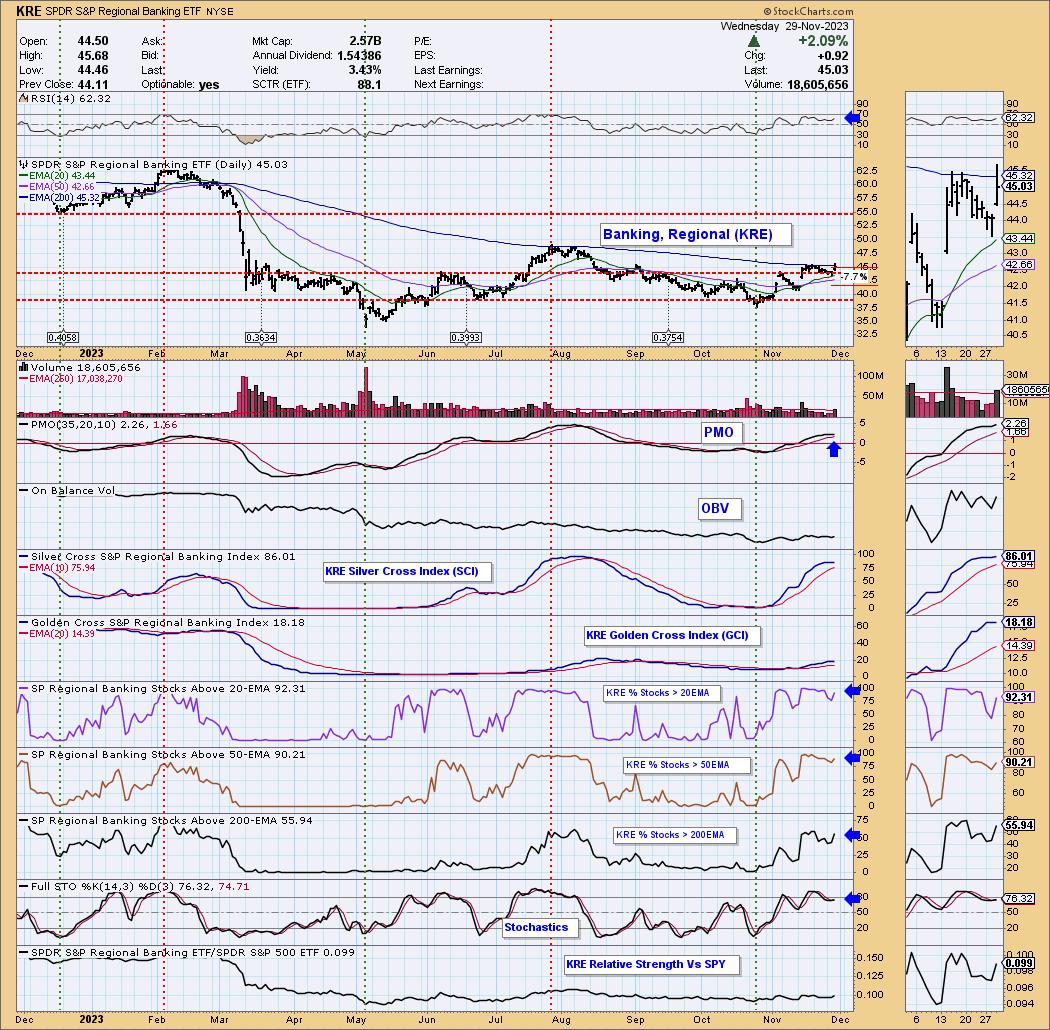1050x1030 pixels.
Task: Click the SCTR (ETF) value 88.1
Action: tap(370, 84)
